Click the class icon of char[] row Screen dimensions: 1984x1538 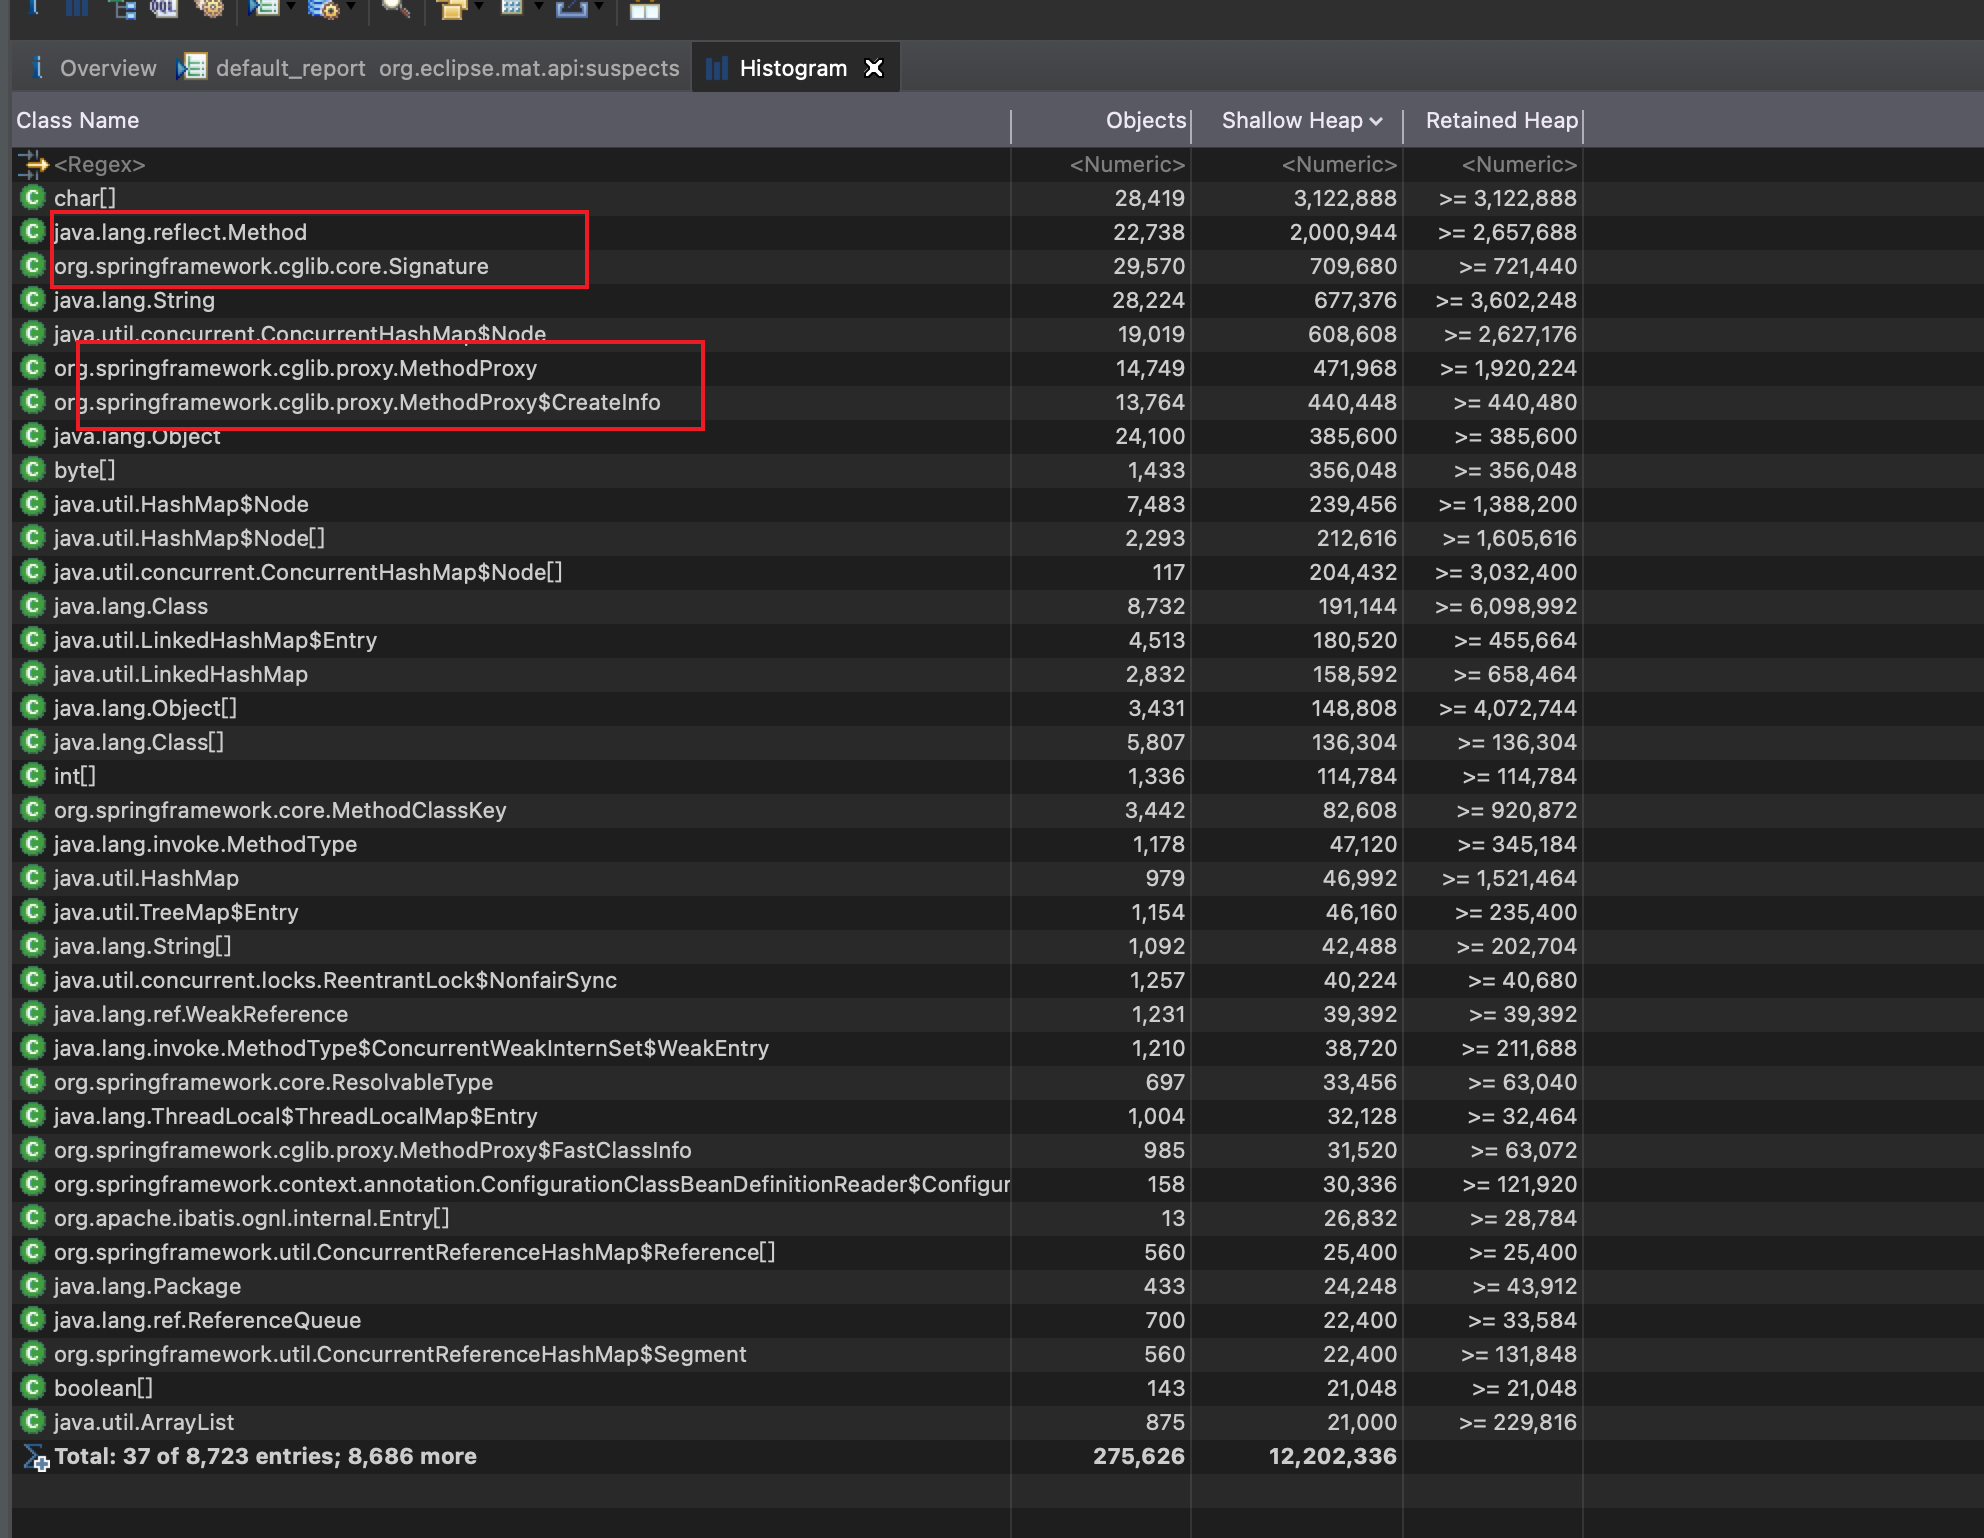point(33,198)
